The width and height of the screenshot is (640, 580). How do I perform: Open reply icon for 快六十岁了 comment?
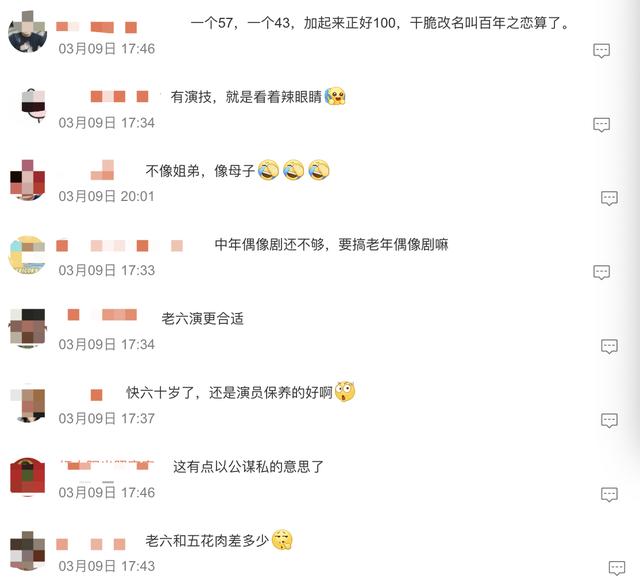point(609,420)
